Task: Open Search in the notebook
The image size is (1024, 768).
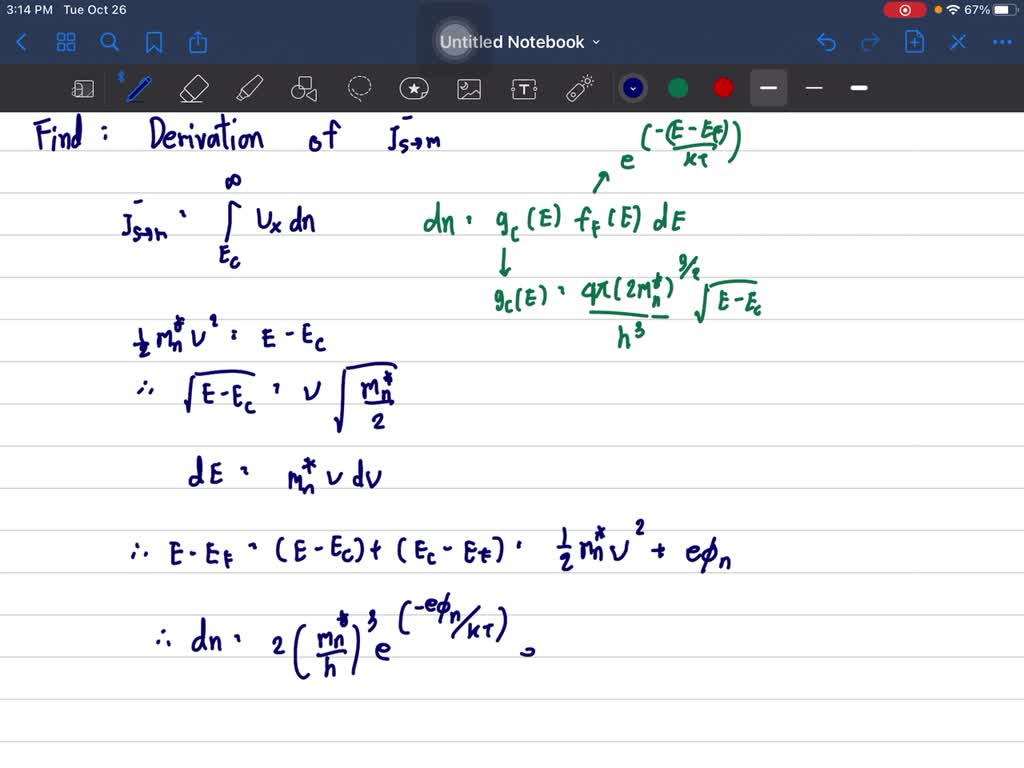Action: [109, 42]
